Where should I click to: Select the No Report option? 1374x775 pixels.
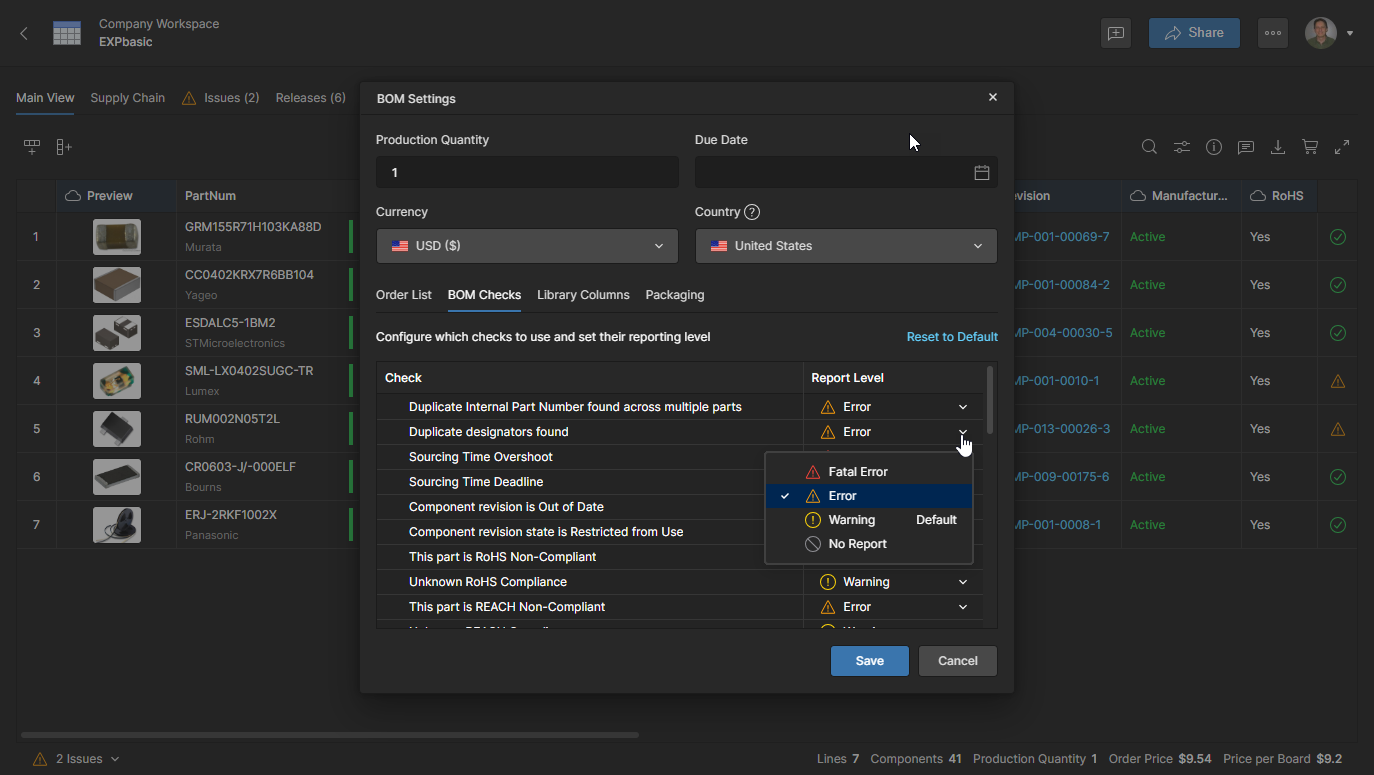[x=857, y=544]
